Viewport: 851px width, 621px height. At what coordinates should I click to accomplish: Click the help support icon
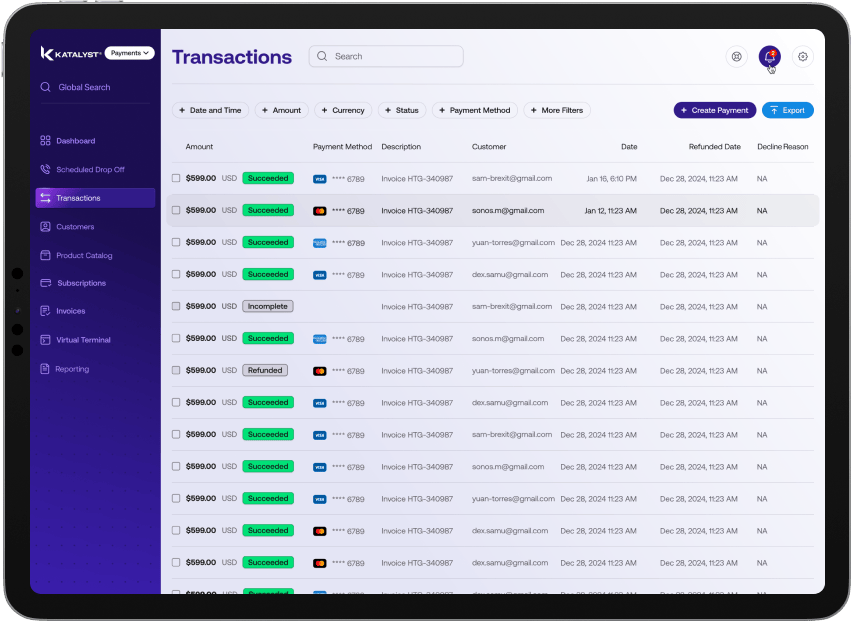click(x=736, y=57)
